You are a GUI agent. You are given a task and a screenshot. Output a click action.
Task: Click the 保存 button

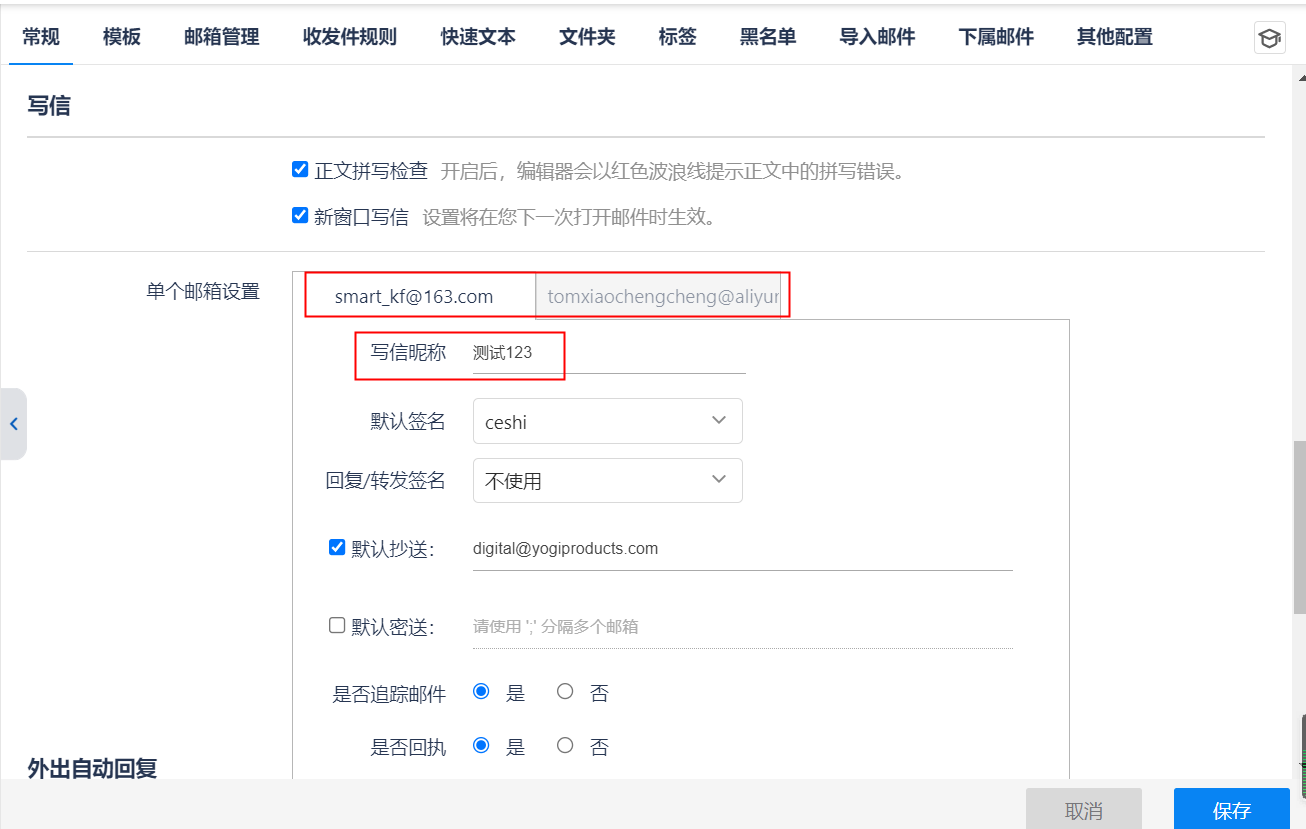1232,810
